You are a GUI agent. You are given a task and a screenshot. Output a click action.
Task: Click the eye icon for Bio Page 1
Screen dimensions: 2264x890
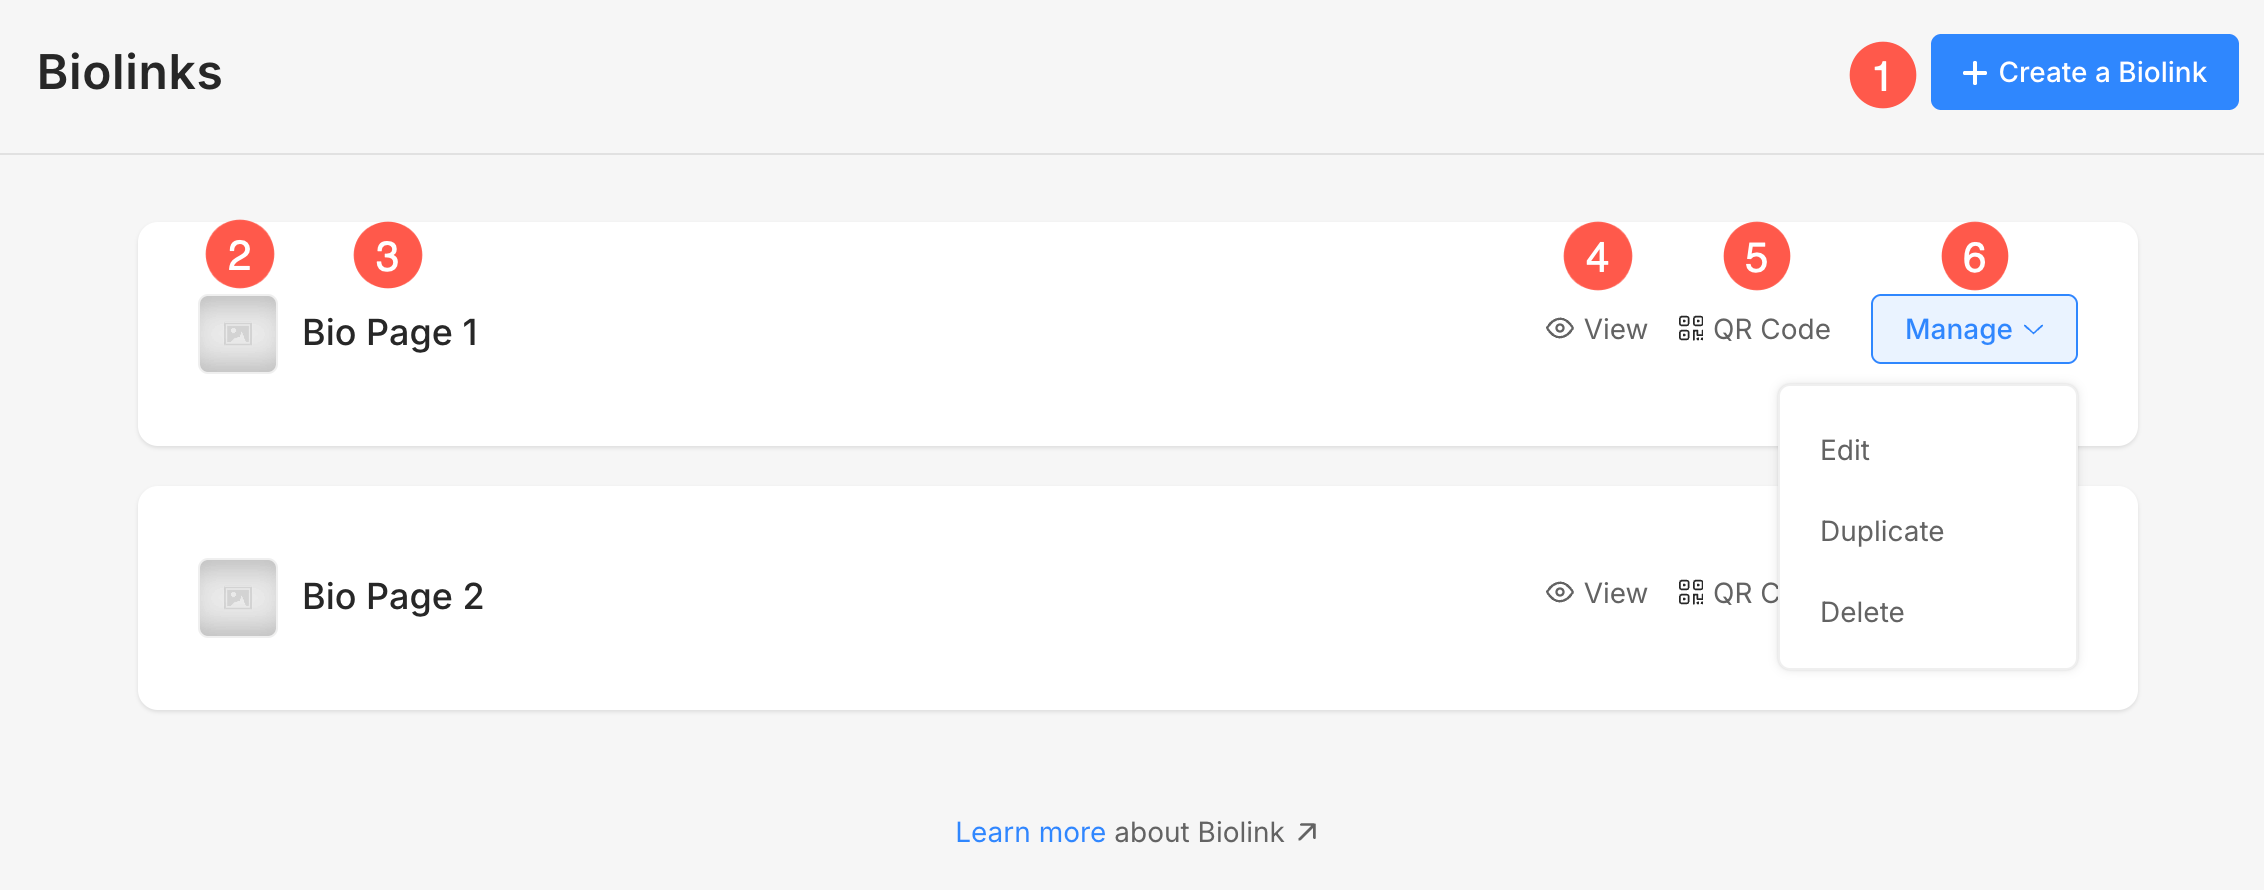point(1560,329)
